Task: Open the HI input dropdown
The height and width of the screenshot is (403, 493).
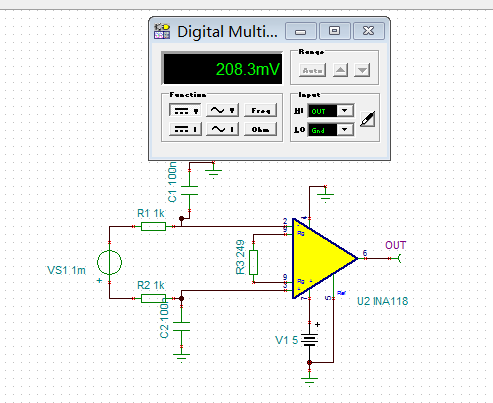Action: 345,110
